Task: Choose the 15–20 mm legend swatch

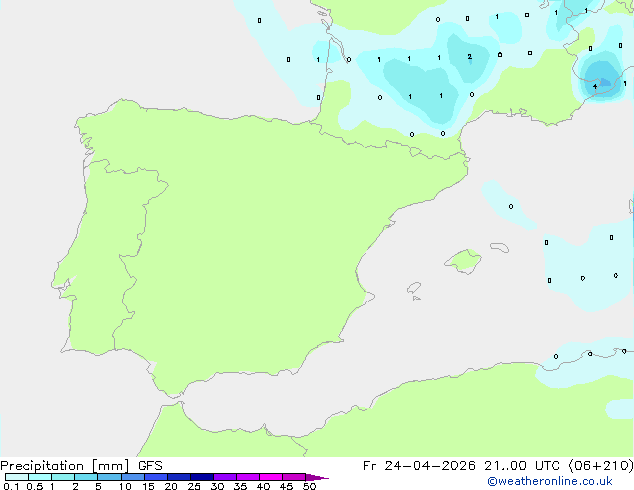Action: (156, 477)
